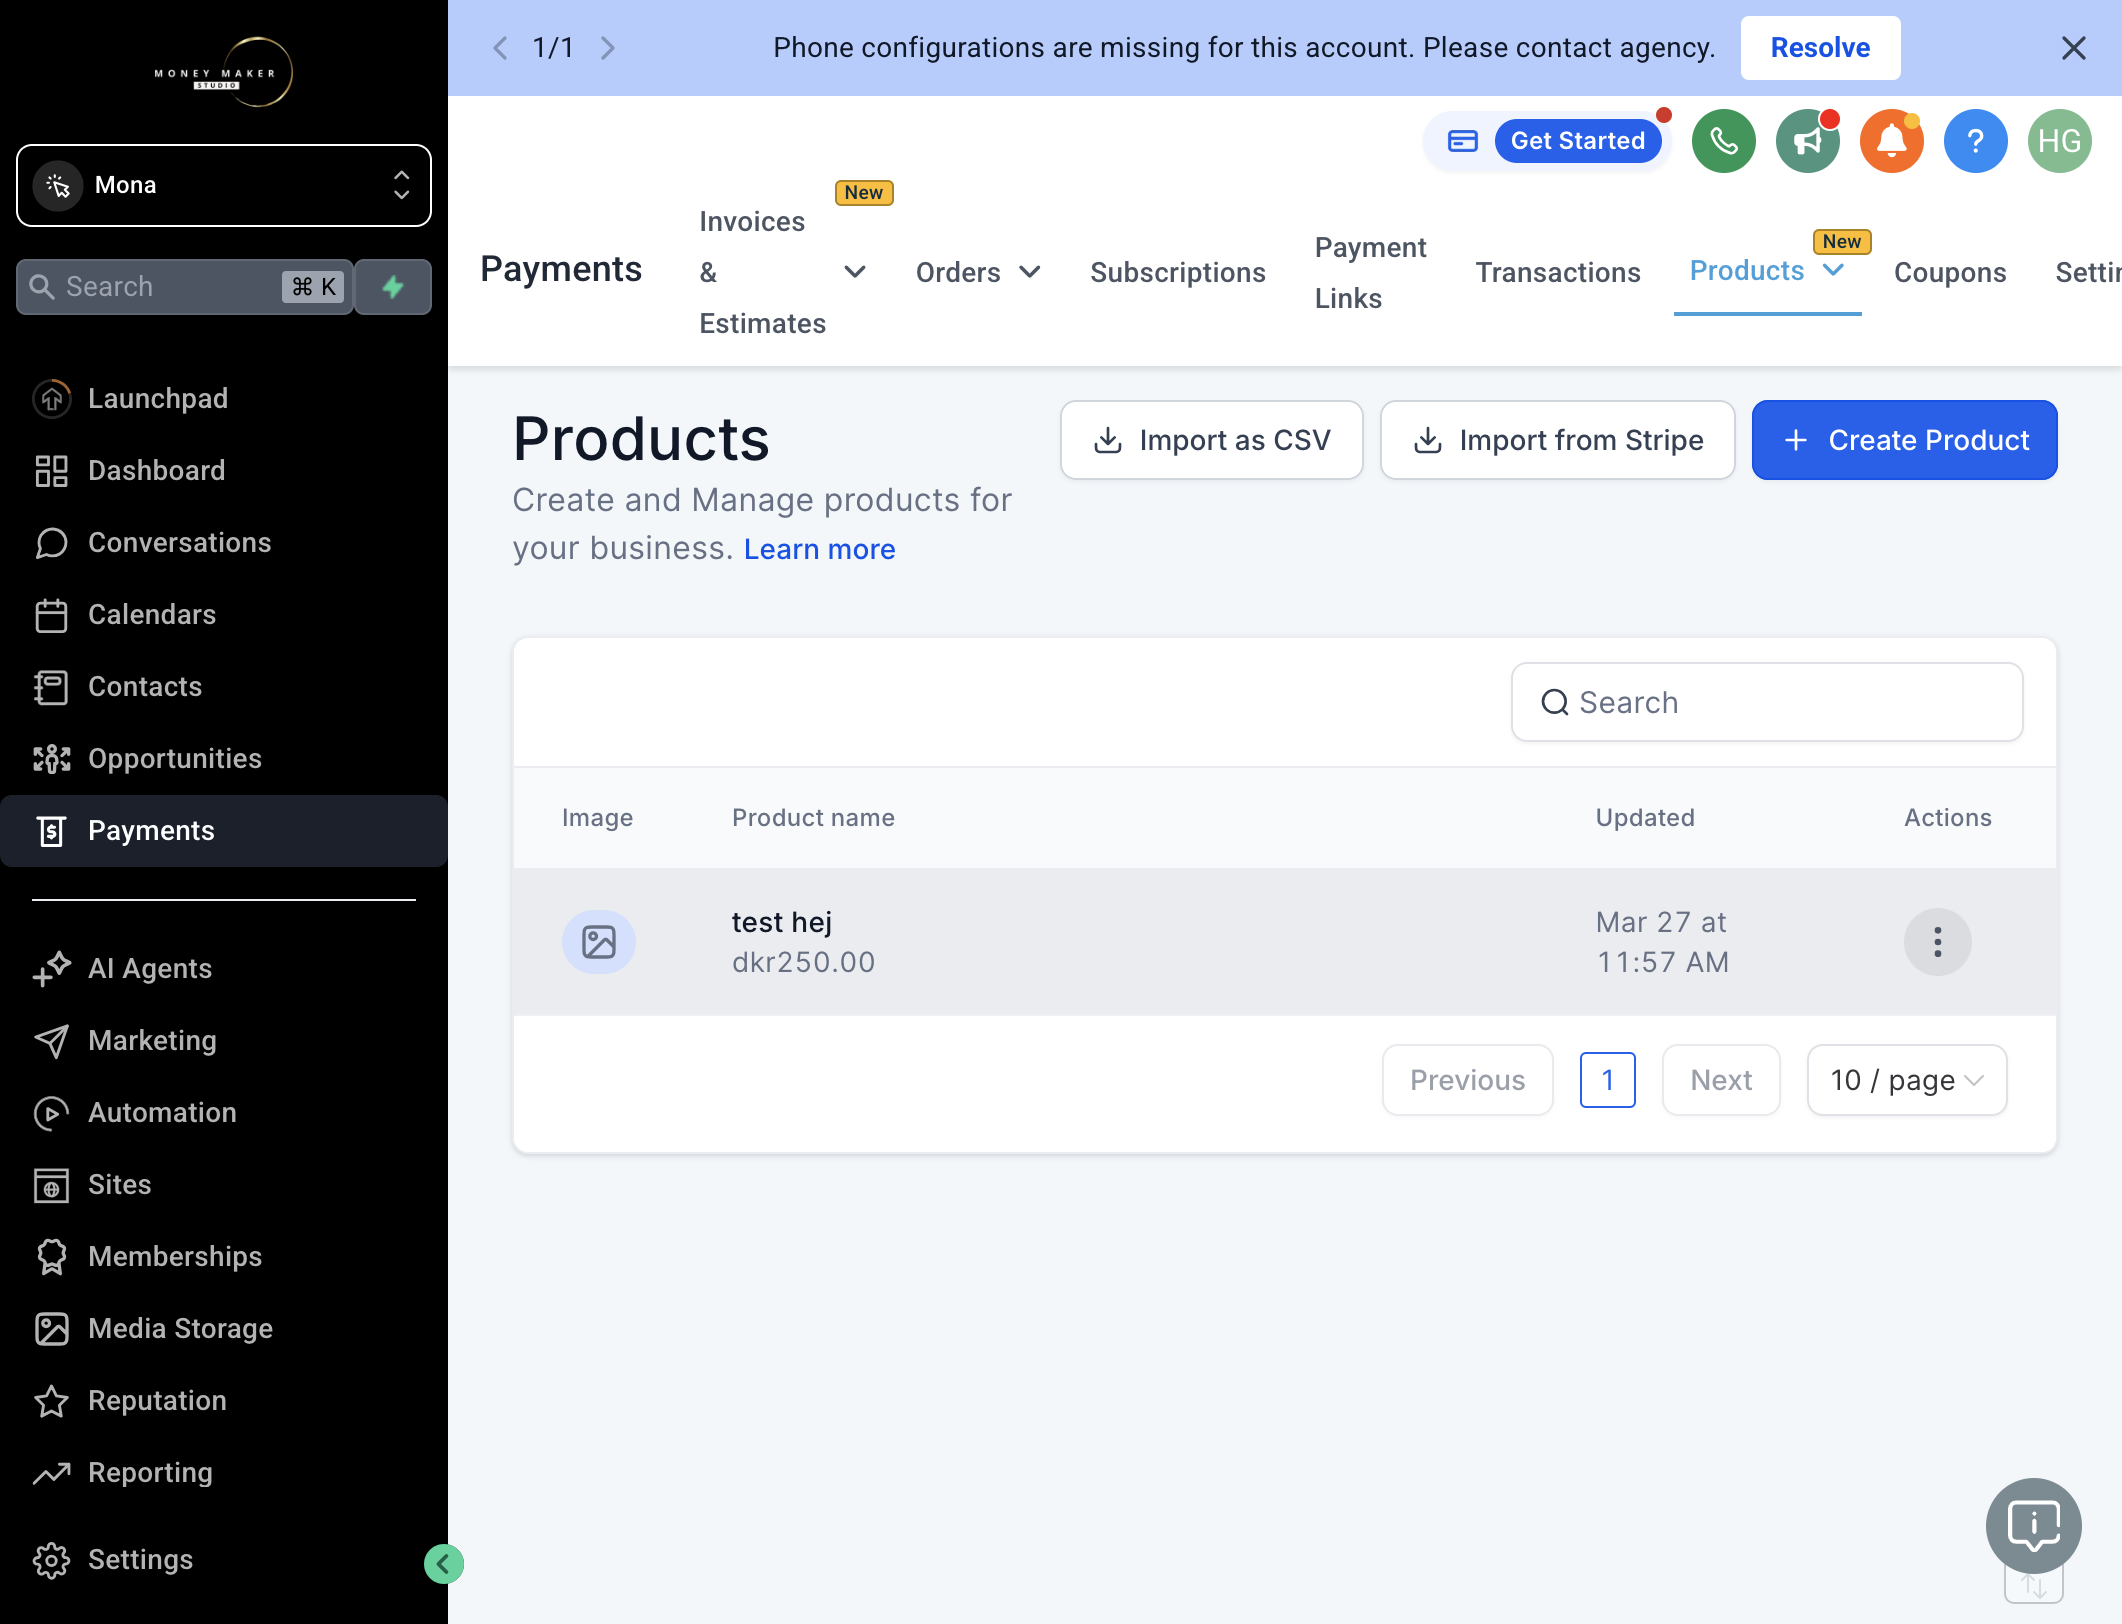Go to previous banner notification arrow
Image resolution: width=2122 pixels, height=1624 pixels.
[500, 48]
